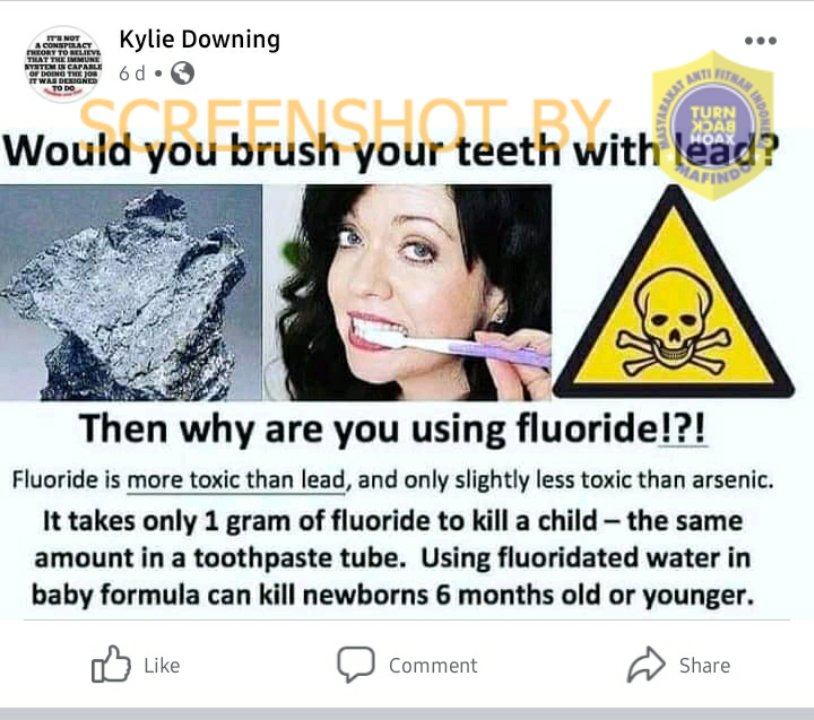Viewport: 814px width, 720px height.
Task: Open the post's three-dot options menu
Action: click(x=761, y=40)
